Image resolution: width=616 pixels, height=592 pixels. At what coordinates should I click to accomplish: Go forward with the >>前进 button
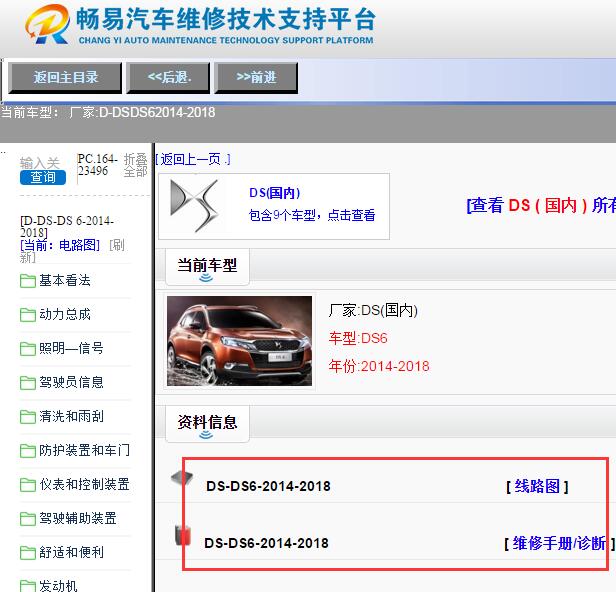(256, 77)
